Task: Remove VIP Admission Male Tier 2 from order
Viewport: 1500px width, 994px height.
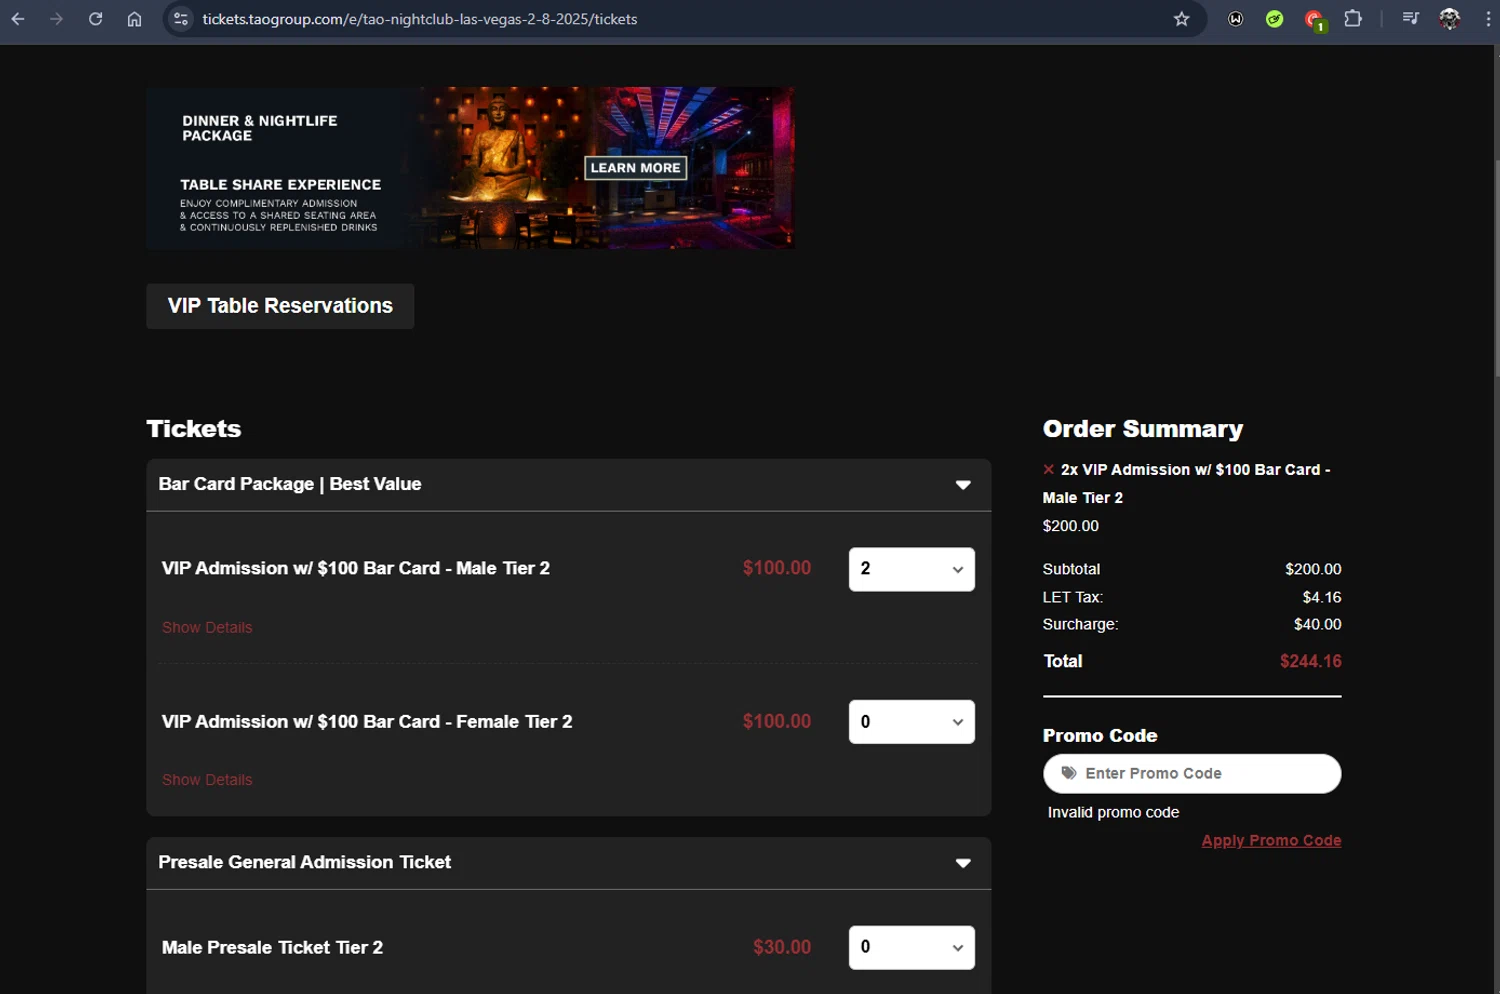Action: 1048,469
